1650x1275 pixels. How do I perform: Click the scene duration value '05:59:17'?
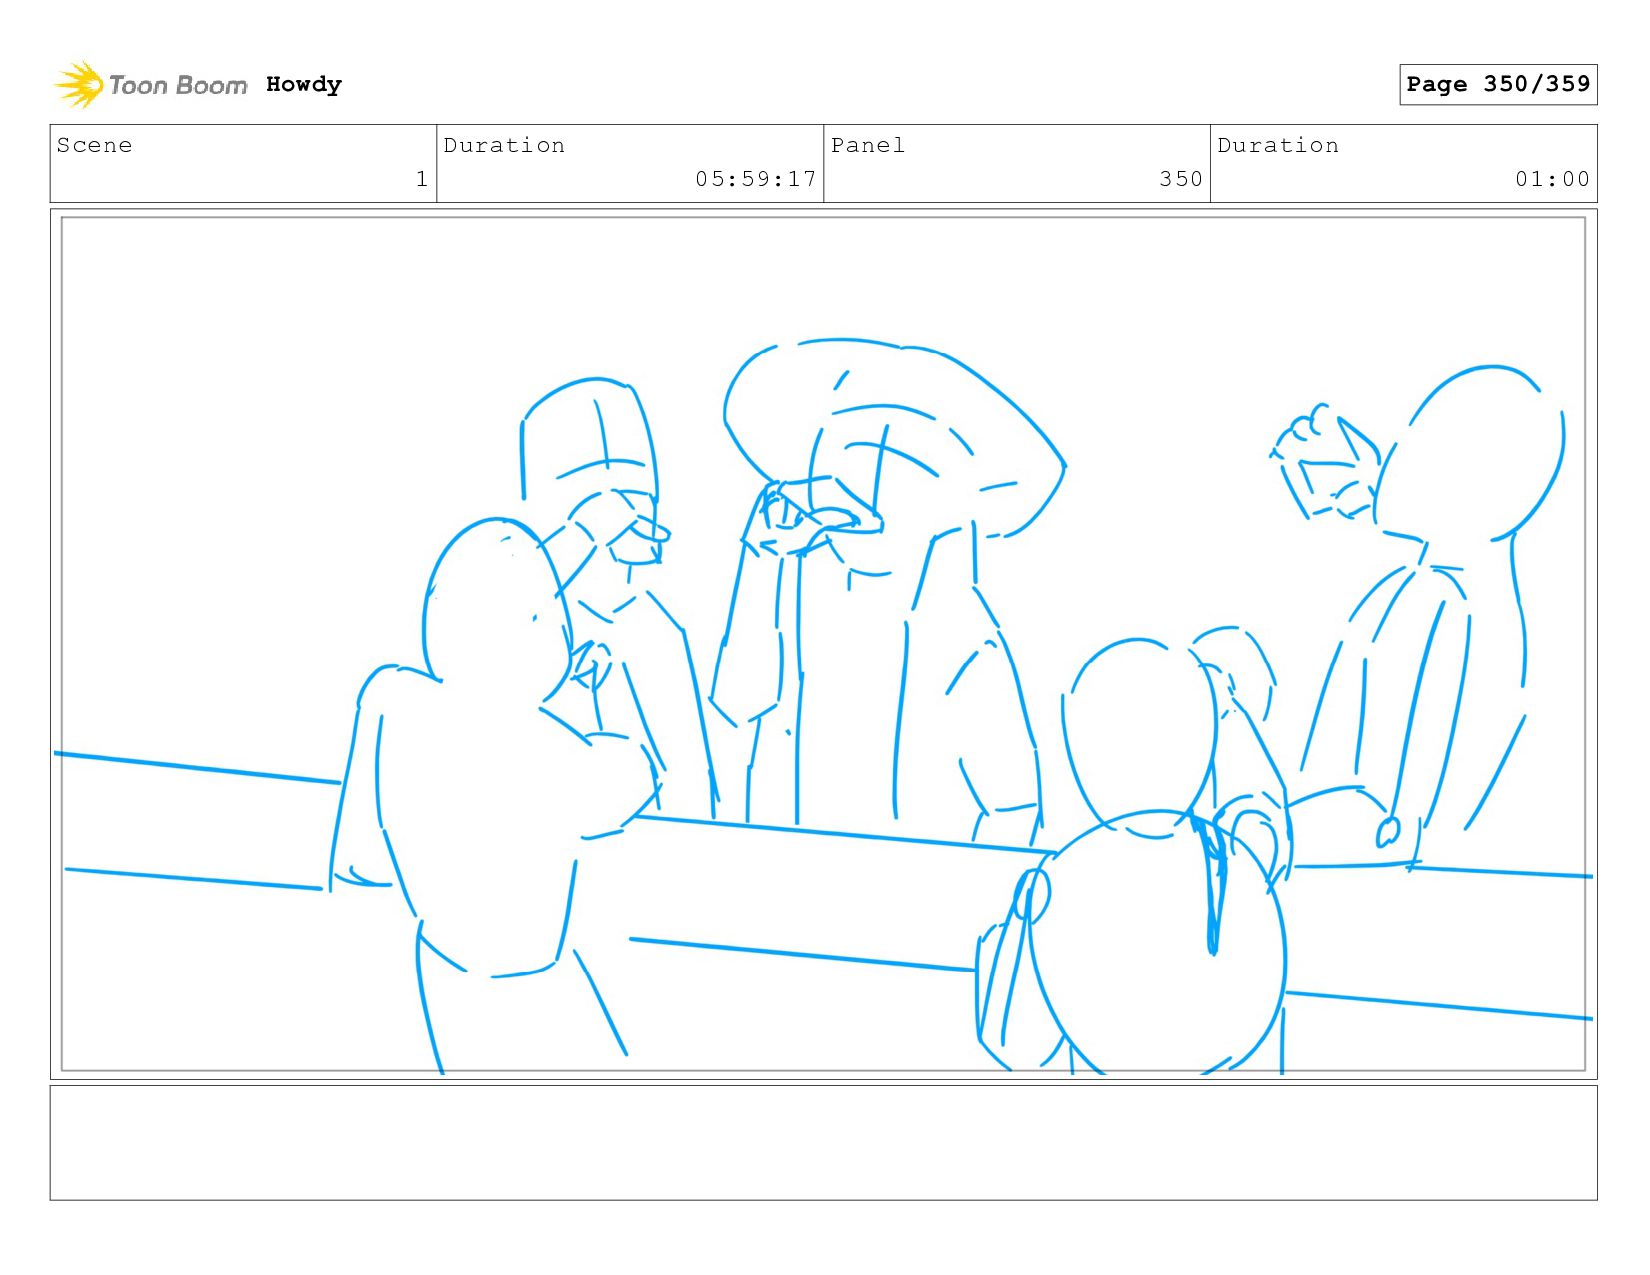click(x=756, y=179)
